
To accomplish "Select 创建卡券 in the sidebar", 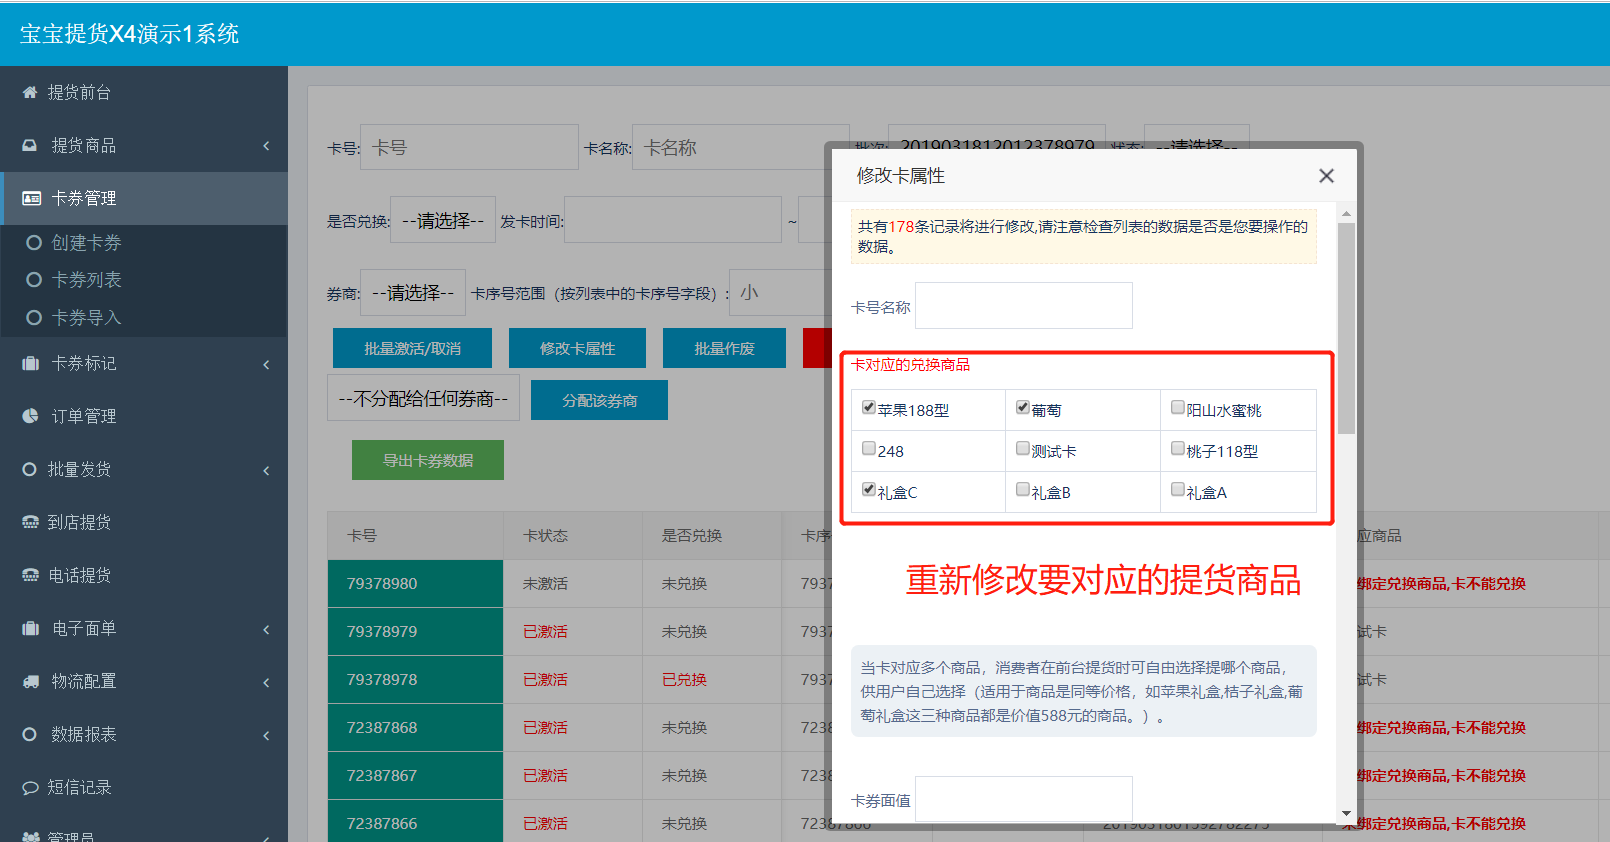I will click(x=86, y=243).
